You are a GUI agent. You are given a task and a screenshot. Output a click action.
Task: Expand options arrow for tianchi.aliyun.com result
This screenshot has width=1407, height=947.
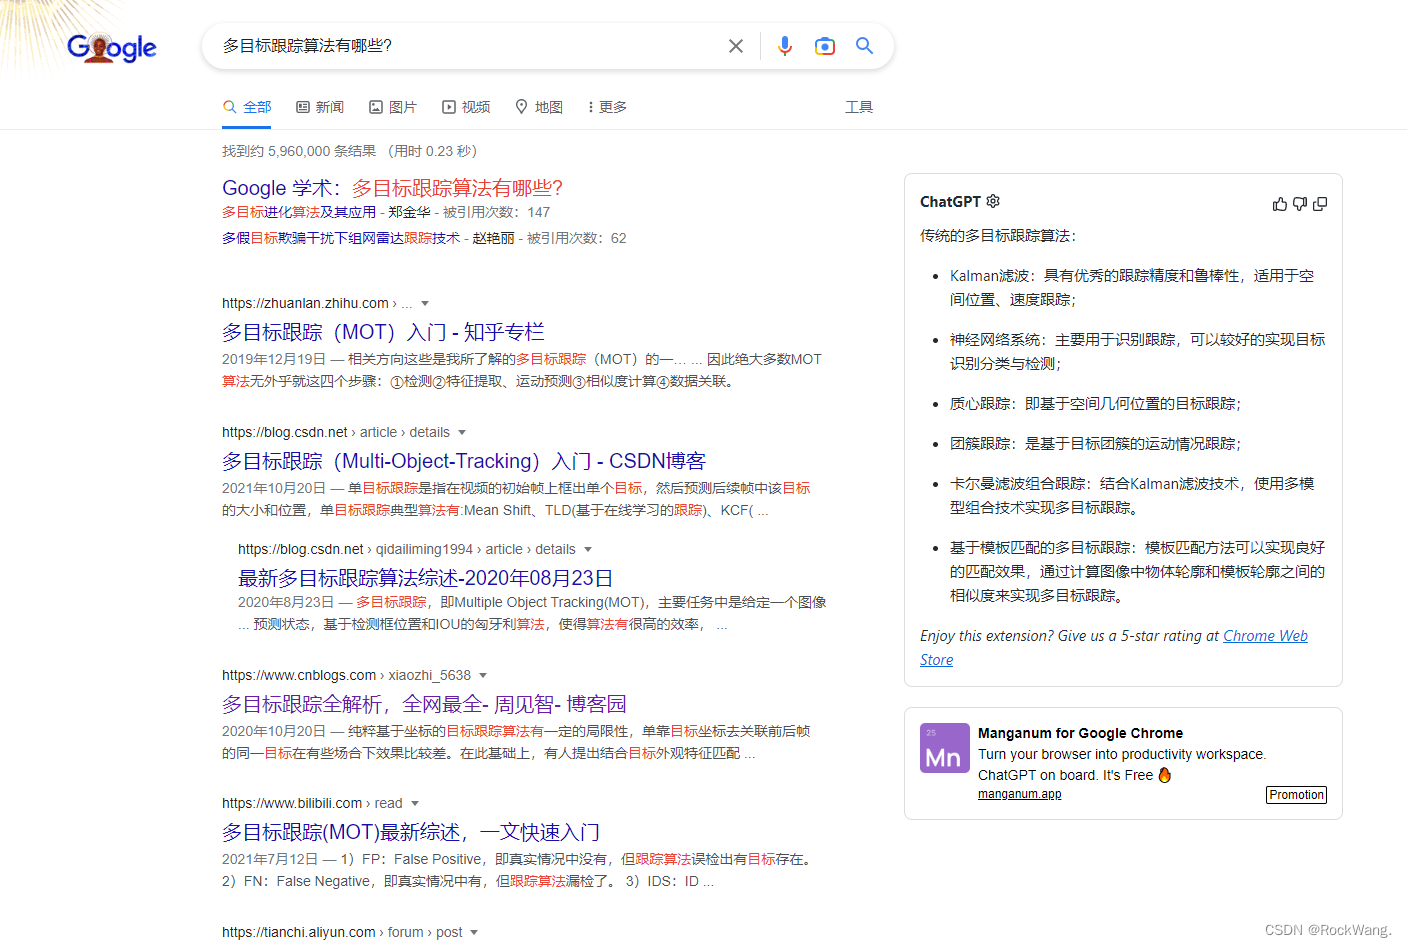[x=474, y=932]
